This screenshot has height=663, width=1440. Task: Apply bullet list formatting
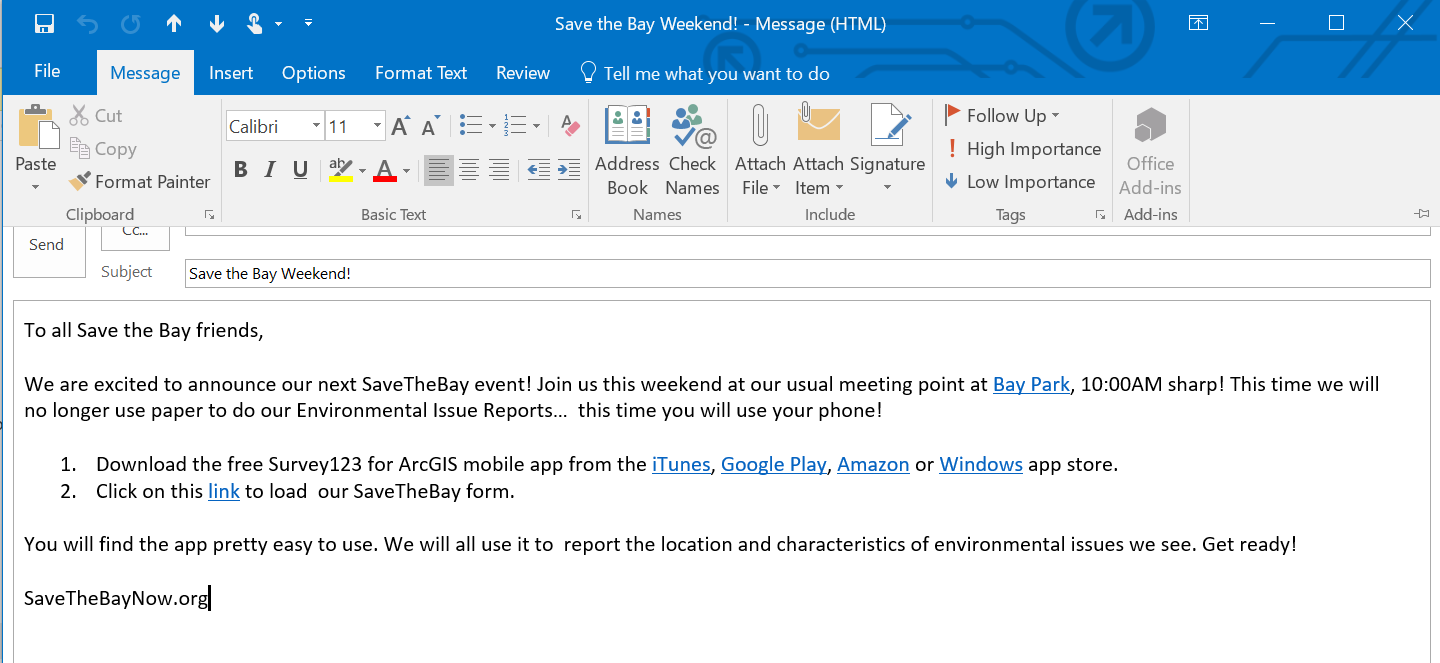(x=470, y=126)
